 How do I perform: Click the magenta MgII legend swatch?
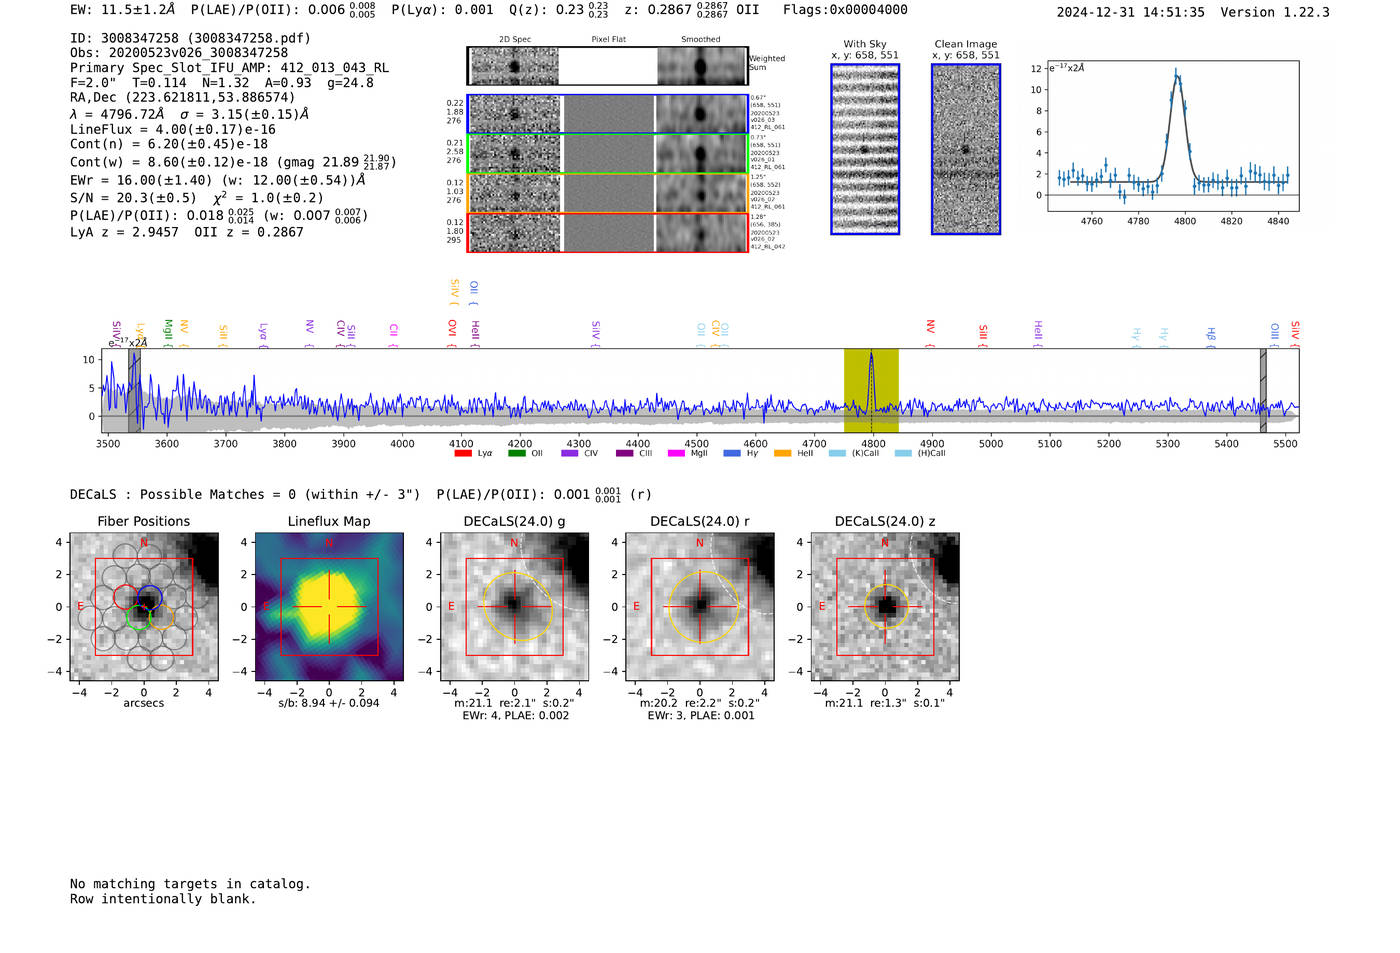coord(677,453)
